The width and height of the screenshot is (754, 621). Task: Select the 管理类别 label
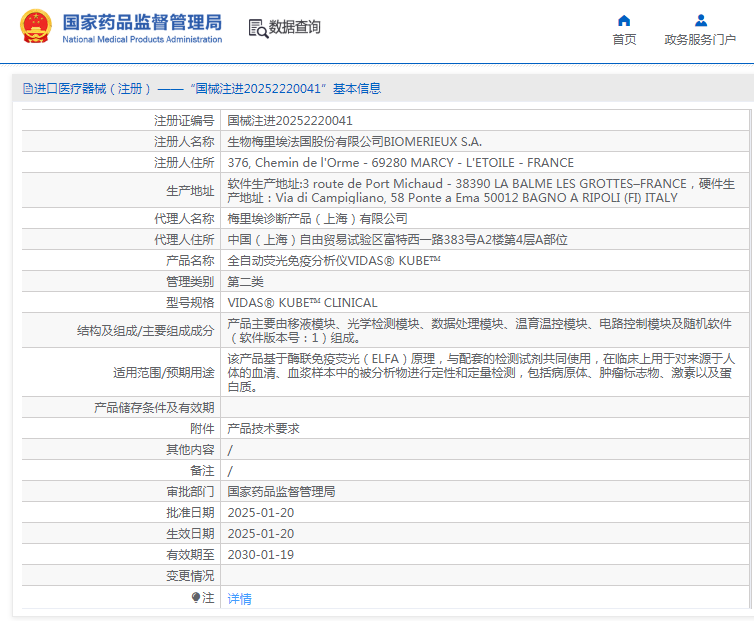click(190, 281)
